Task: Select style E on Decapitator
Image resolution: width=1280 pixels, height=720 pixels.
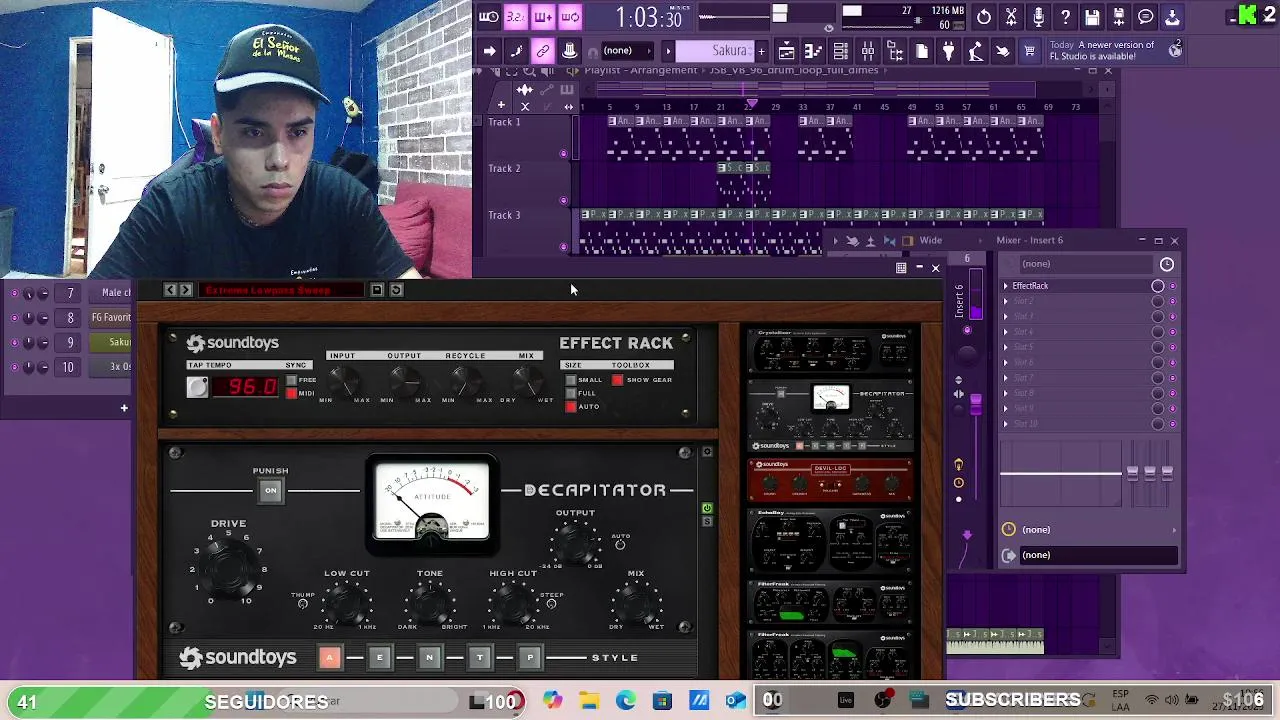Action: coord(379,657)
